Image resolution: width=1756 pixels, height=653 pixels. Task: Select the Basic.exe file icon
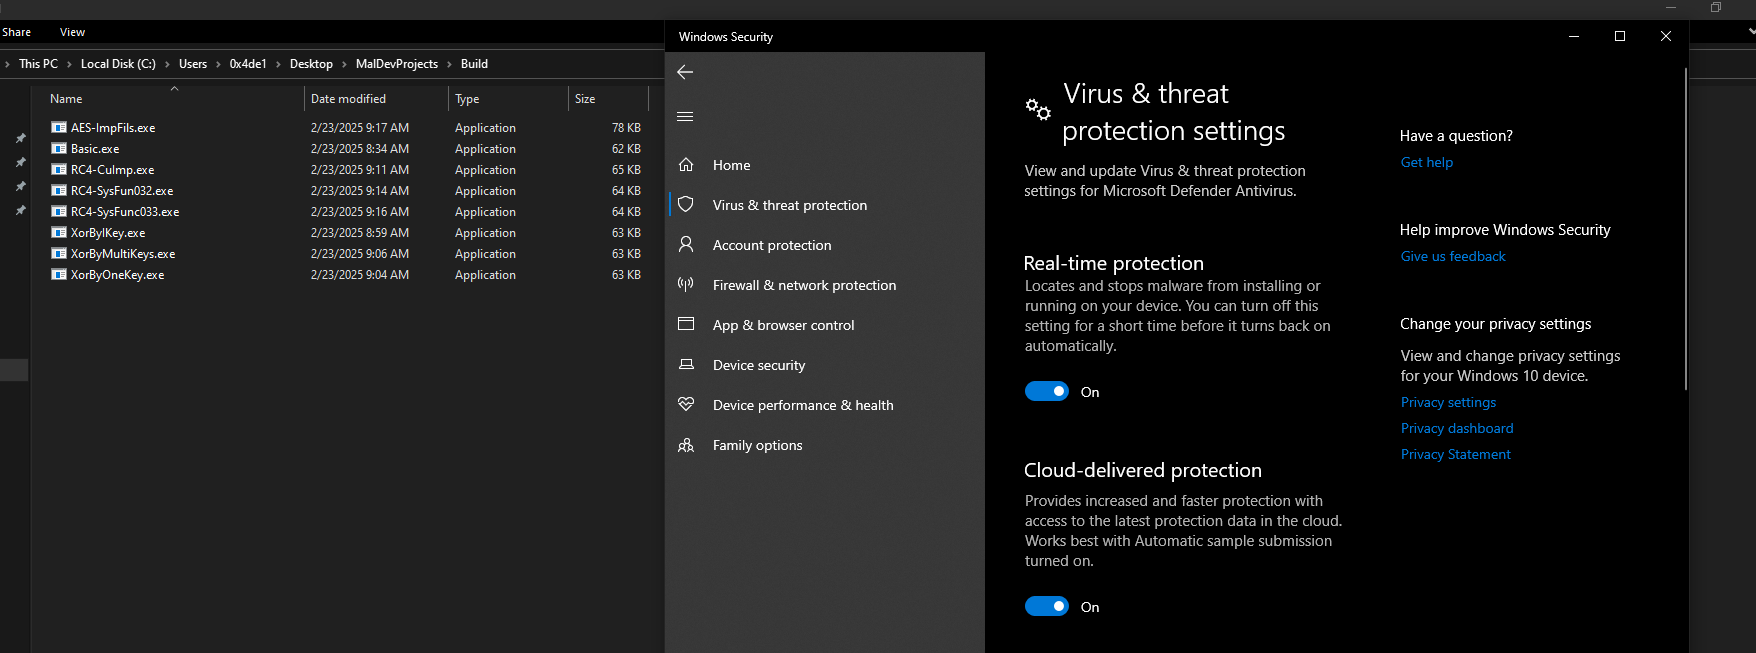click(x=59, y=149)
